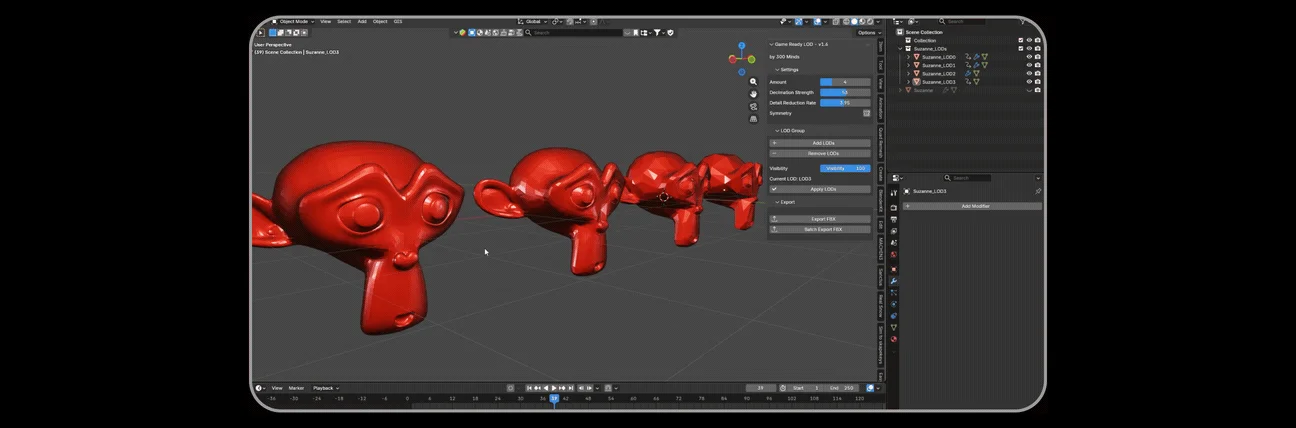Select Suzanne_LOD2 in the outliner
The image size is (1296, 428).
click(x=938, y=74)
